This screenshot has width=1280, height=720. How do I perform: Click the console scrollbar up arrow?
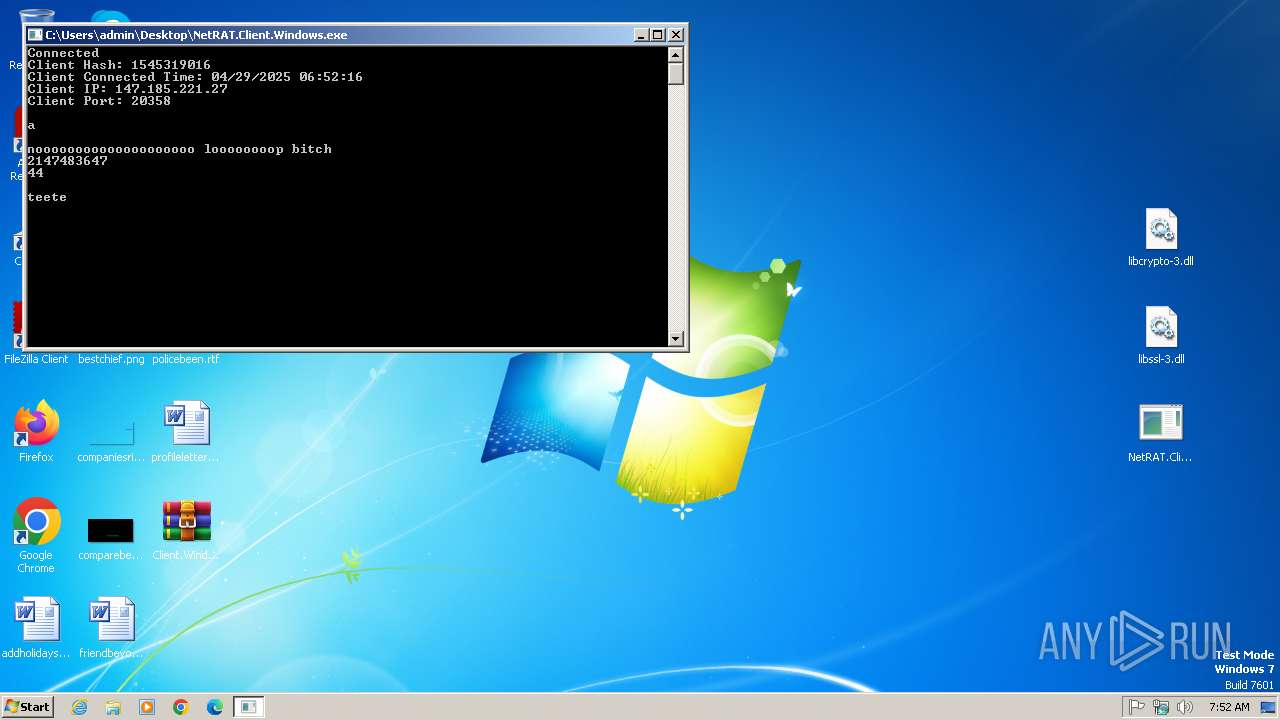676,55
